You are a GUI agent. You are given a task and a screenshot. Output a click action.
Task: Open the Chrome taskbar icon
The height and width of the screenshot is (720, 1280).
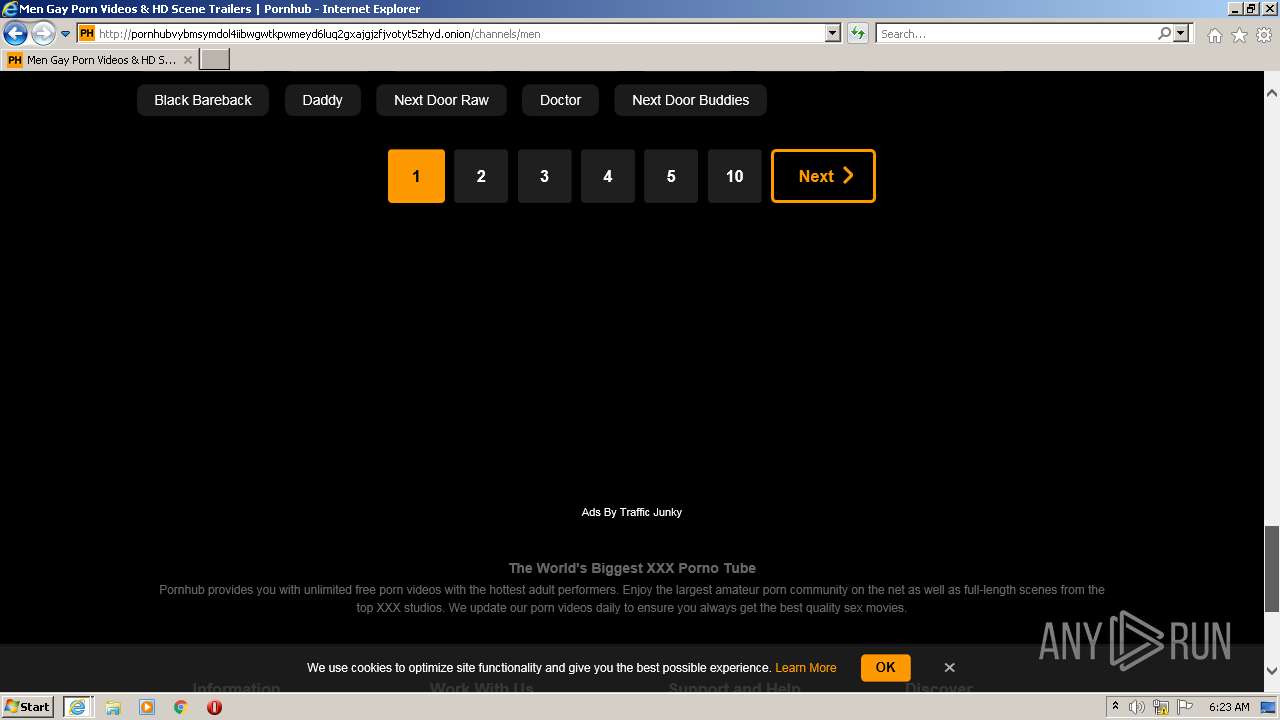[x=181, y=707]
